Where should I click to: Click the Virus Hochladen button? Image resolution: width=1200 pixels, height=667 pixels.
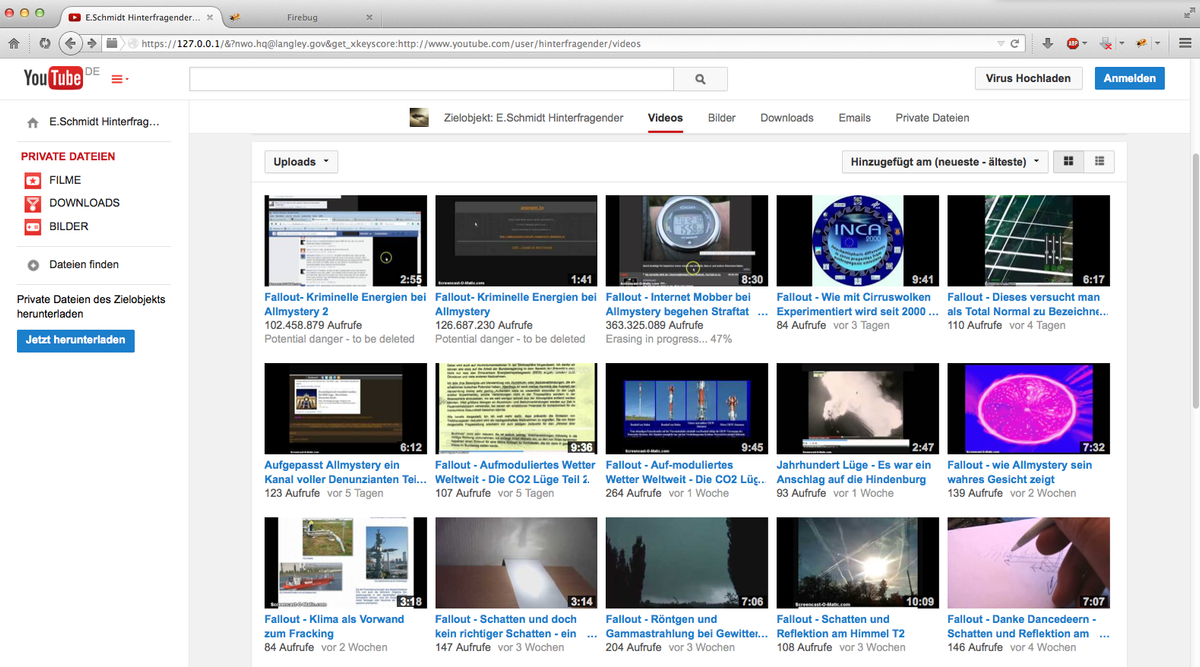click(x=1028, y=78)
